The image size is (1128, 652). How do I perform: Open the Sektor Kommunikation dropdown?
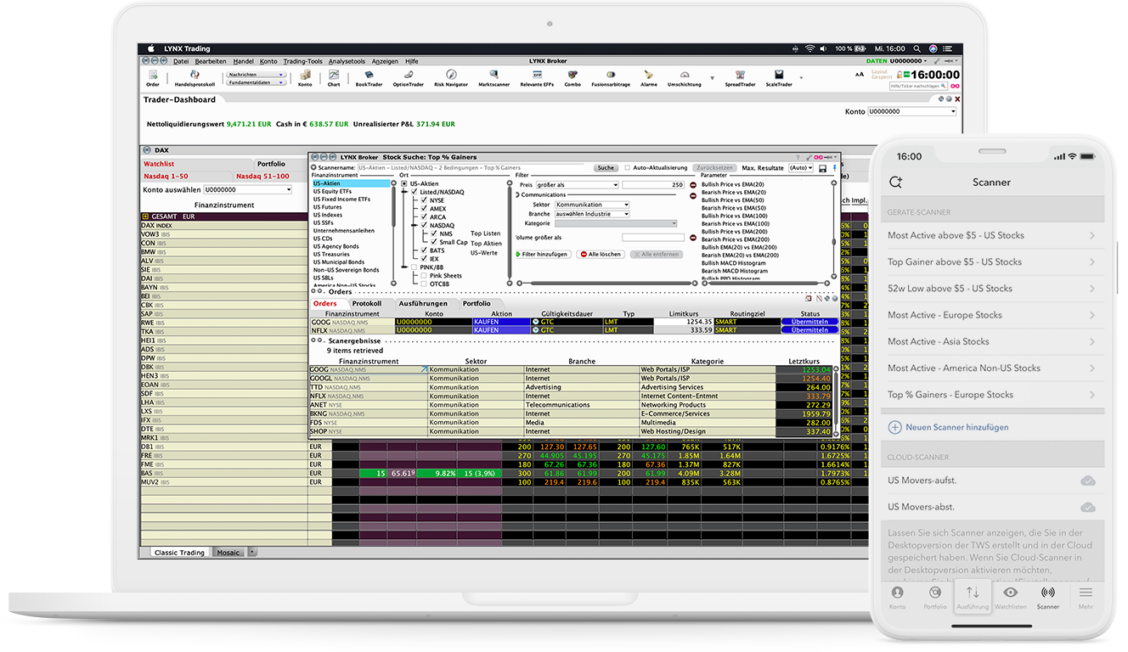pyautogui.click(x=591, y=204)
